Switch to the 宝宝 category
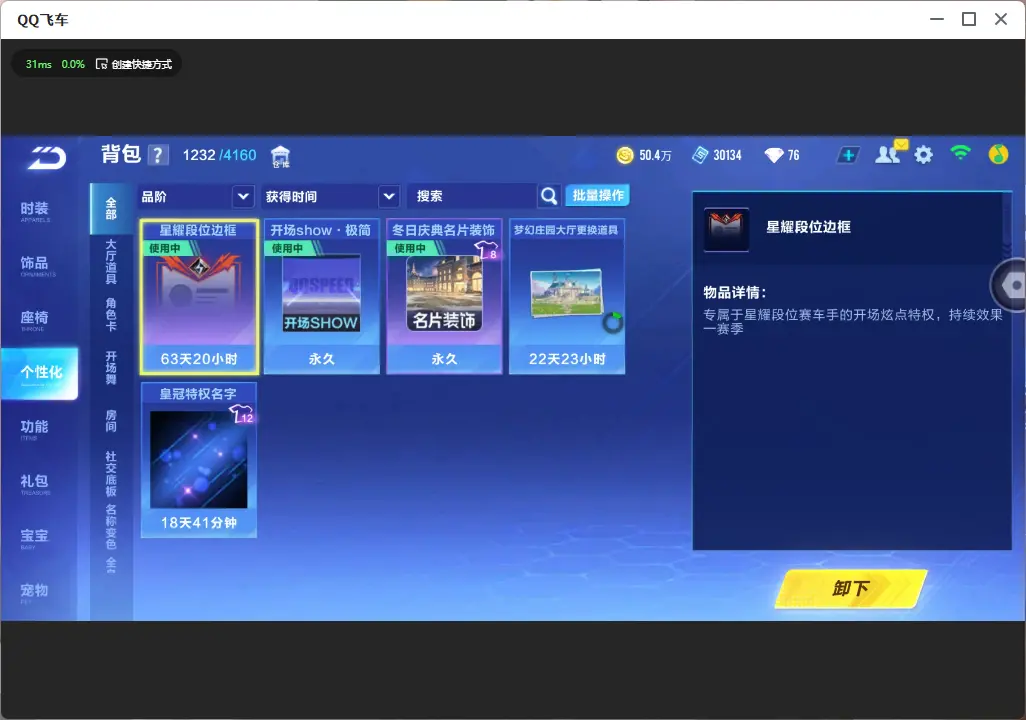Image resolution: width=1026 pixels, height=720 pixels. coord(35,537)
